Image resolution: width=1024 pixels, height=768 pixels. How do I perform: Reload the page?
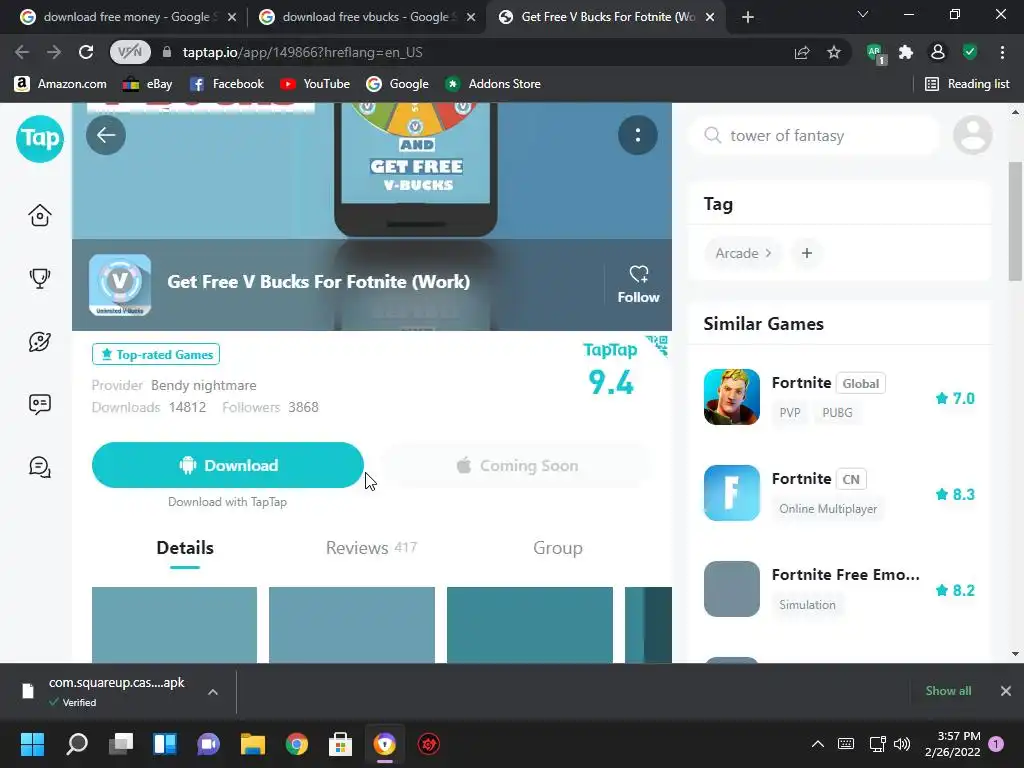(x=86, y=52)
